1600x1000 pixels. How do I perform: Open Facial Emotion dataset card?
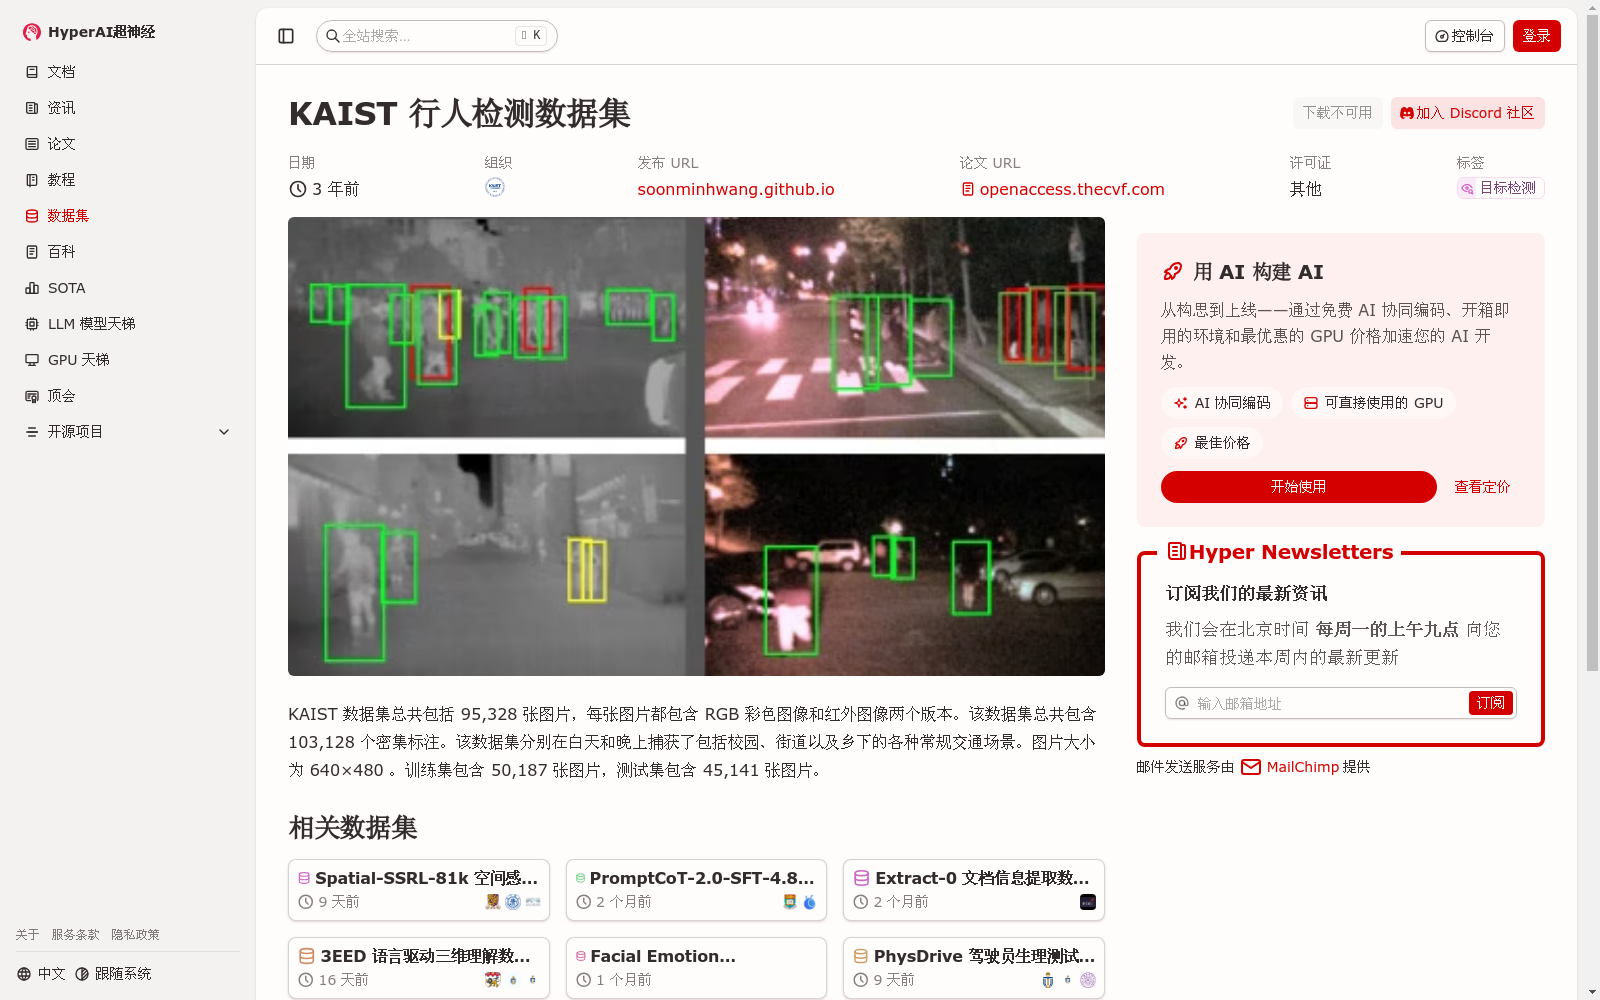(696, 968)
